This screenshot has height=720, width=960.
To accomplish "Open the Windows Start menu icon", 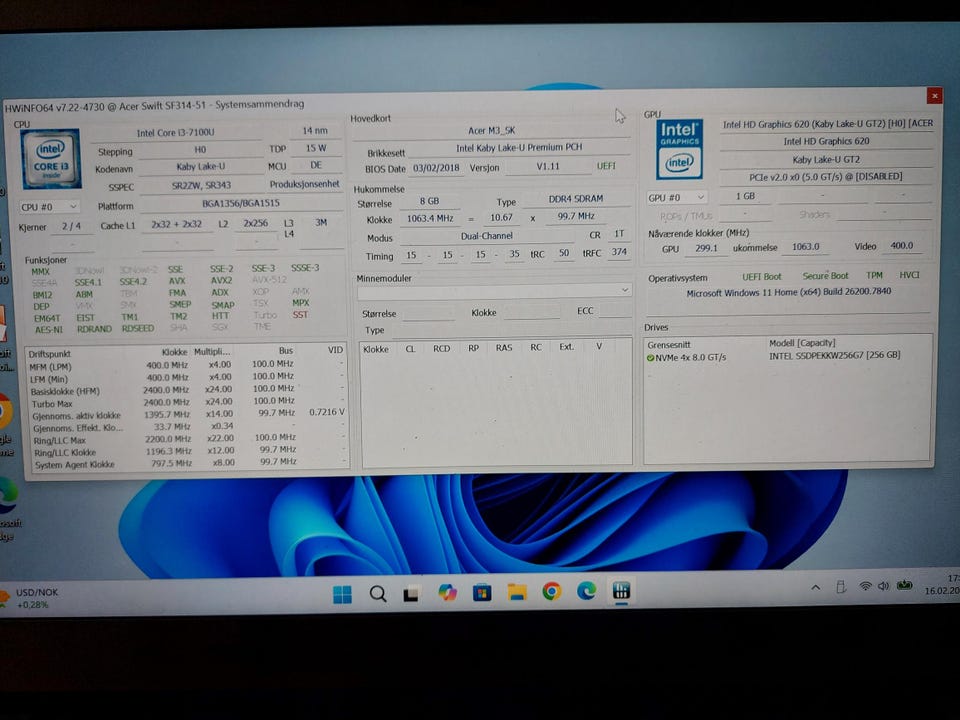I will 342,594.
